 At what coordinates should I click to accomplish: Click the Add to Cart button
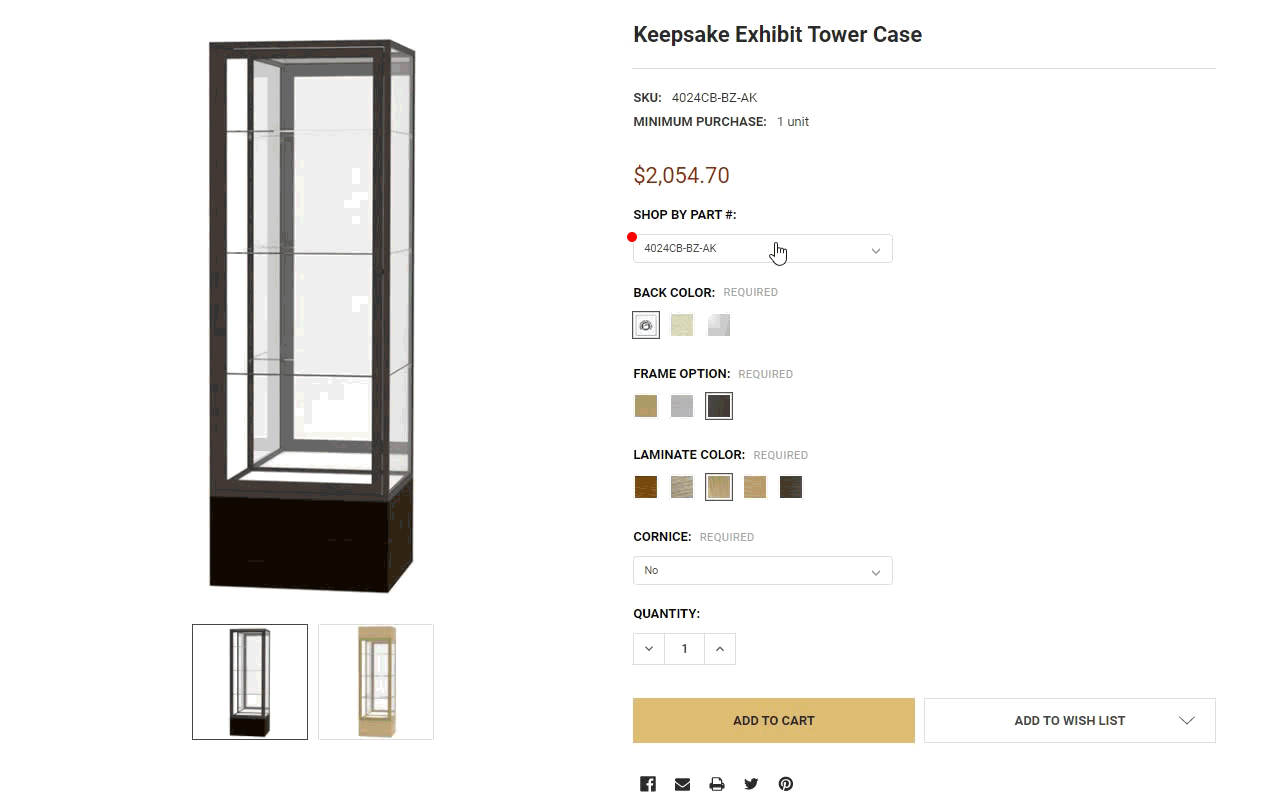point(773,721)
